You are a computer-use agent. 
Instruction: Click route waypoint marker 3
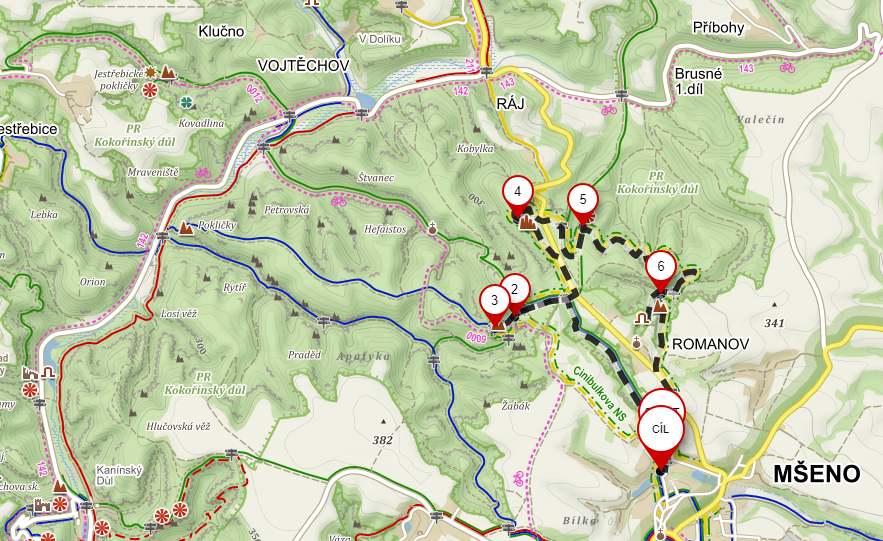coord(494,301)
